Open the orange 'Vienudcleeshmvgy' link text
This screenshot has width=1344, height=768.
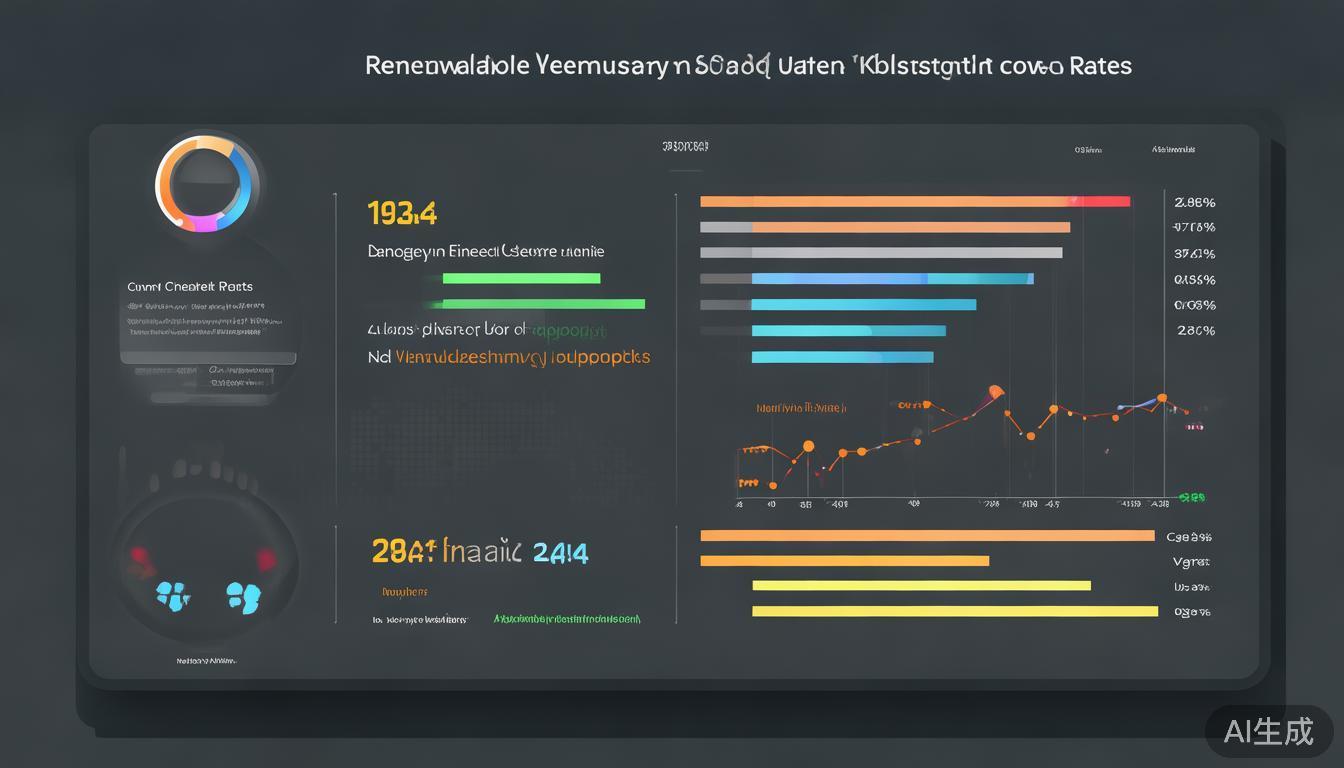click(x=522, y=357)
